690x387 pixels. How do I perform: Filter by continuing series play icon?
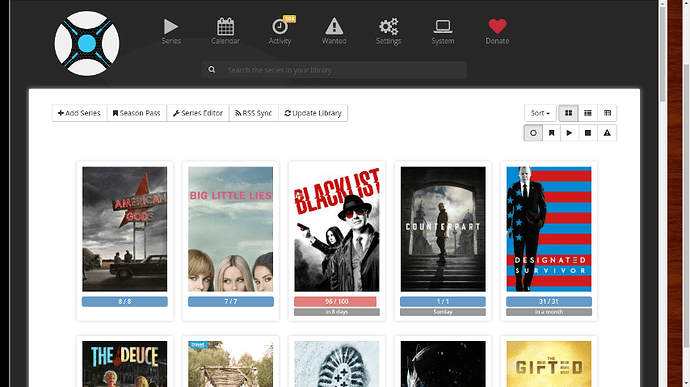569,133
